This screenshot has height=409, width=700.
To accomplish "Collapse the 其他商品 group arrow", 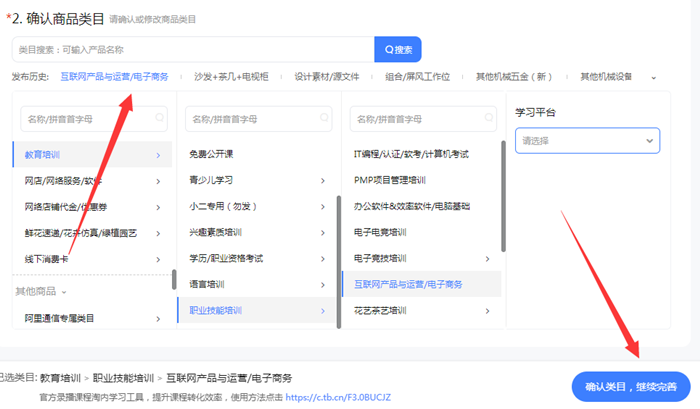I will pyautogui.click(x=64, y=292).
